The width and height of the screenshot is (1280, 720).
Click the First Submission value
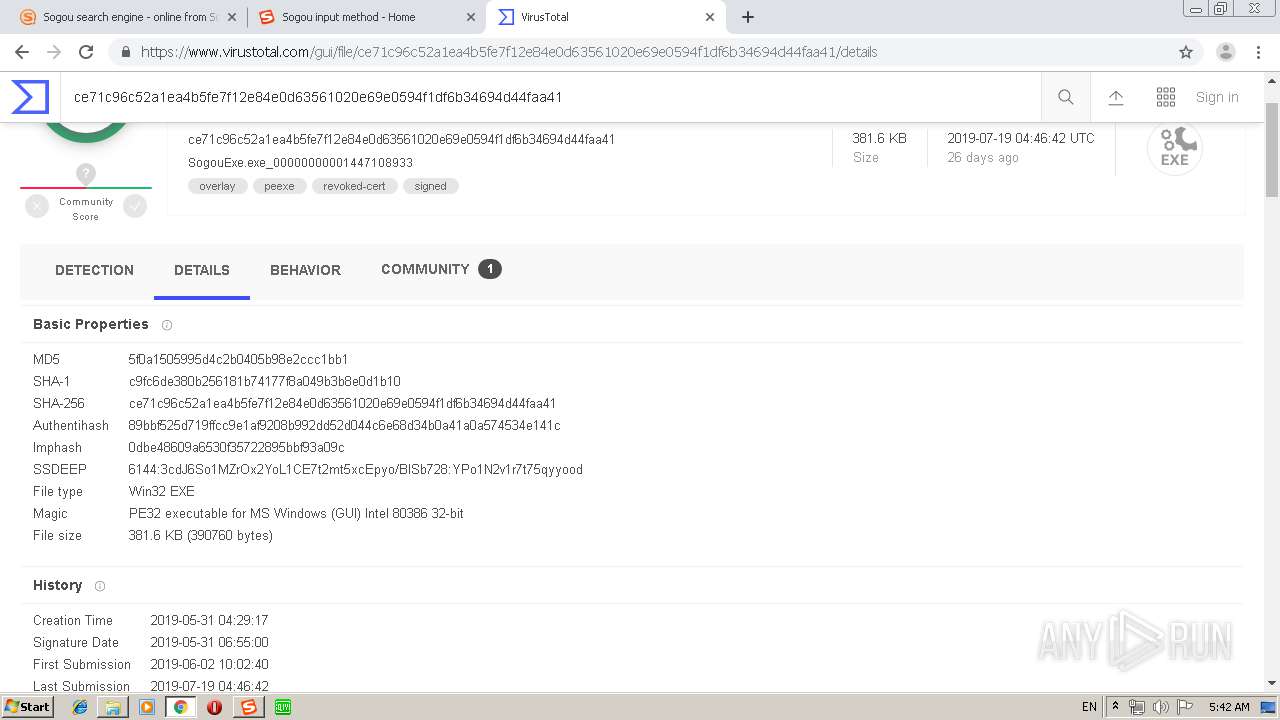[x=209, y=664]
